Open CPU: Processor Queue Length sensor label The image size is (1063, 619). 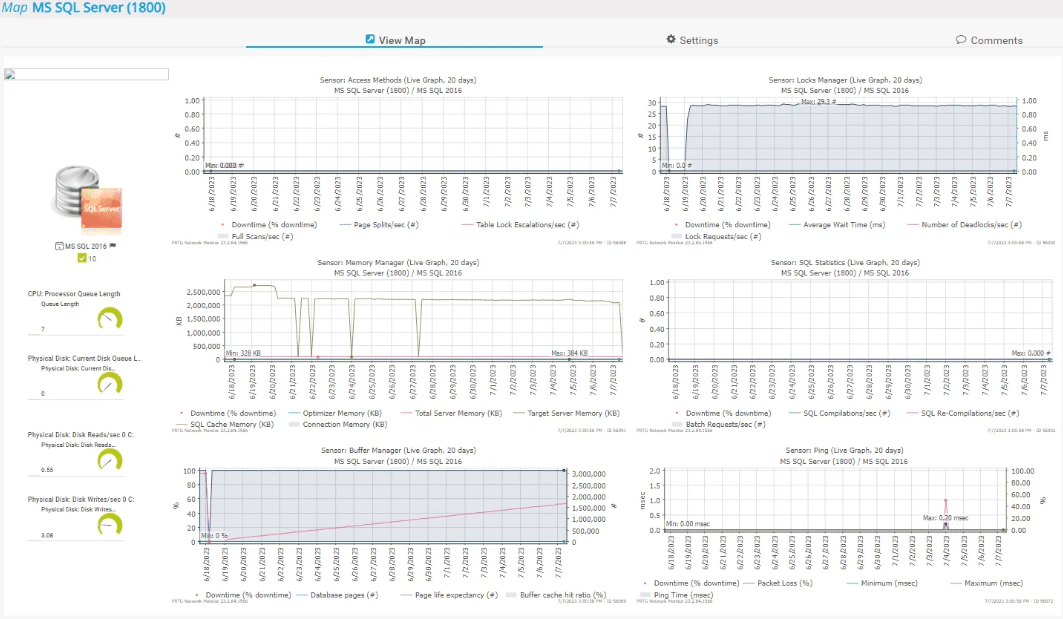coord(74,294)
